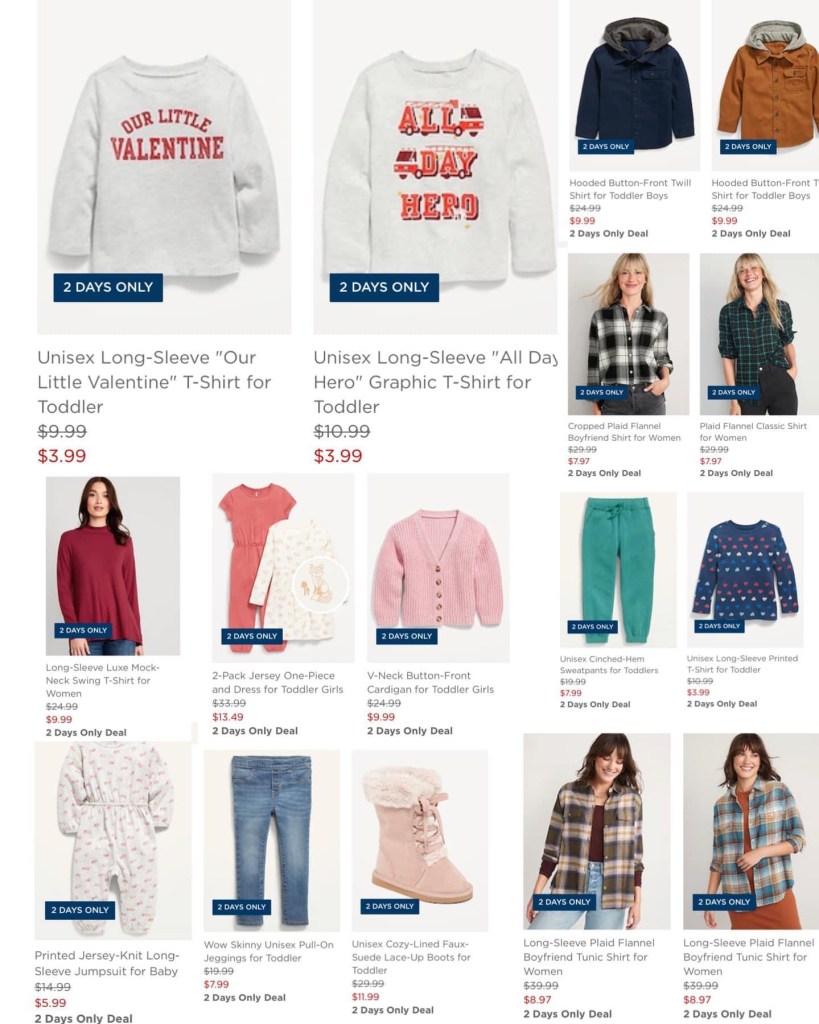Click the 2 Days Only badge on All Day Hero shirt
The height and width of the screenshot is (1024, 819).
click(x=384, y=287)
